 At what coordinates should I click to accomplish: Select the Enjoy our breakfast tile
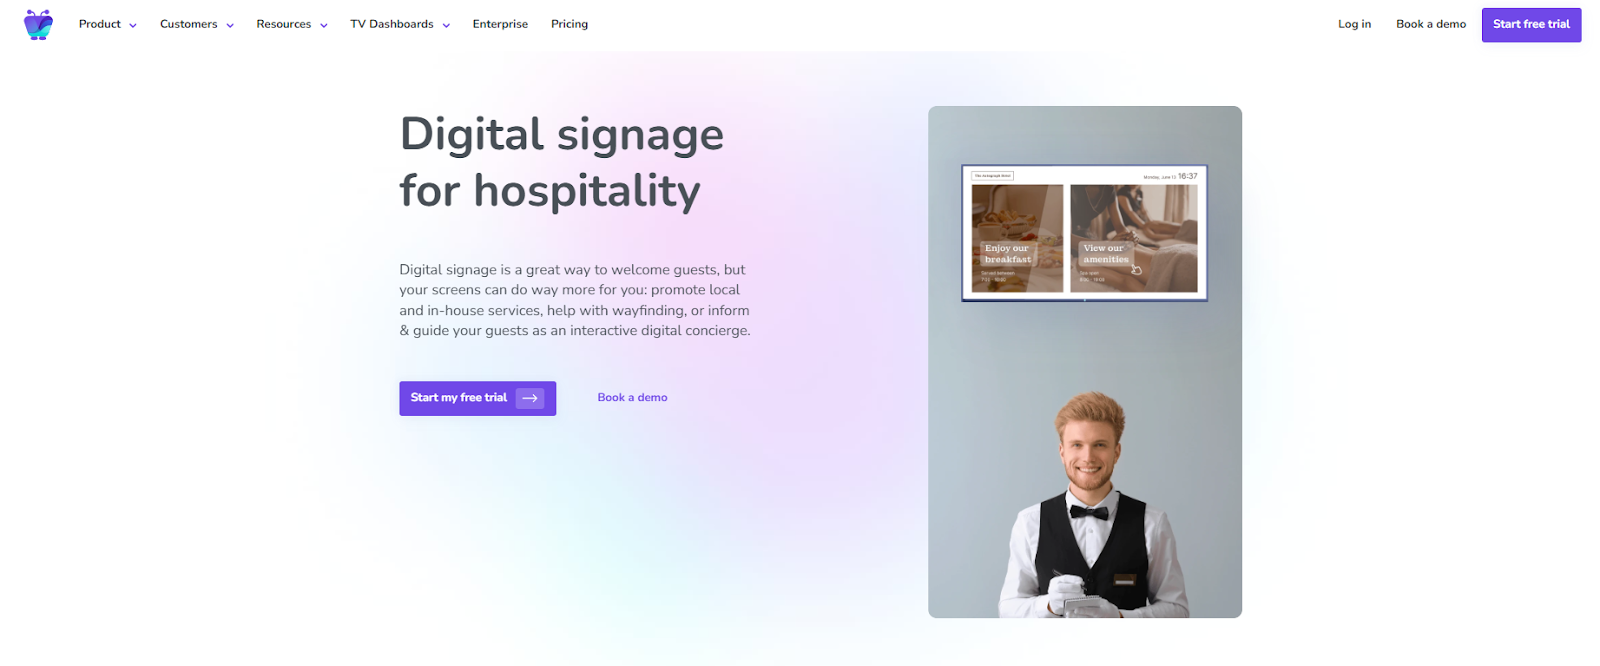coord(1017,238)
